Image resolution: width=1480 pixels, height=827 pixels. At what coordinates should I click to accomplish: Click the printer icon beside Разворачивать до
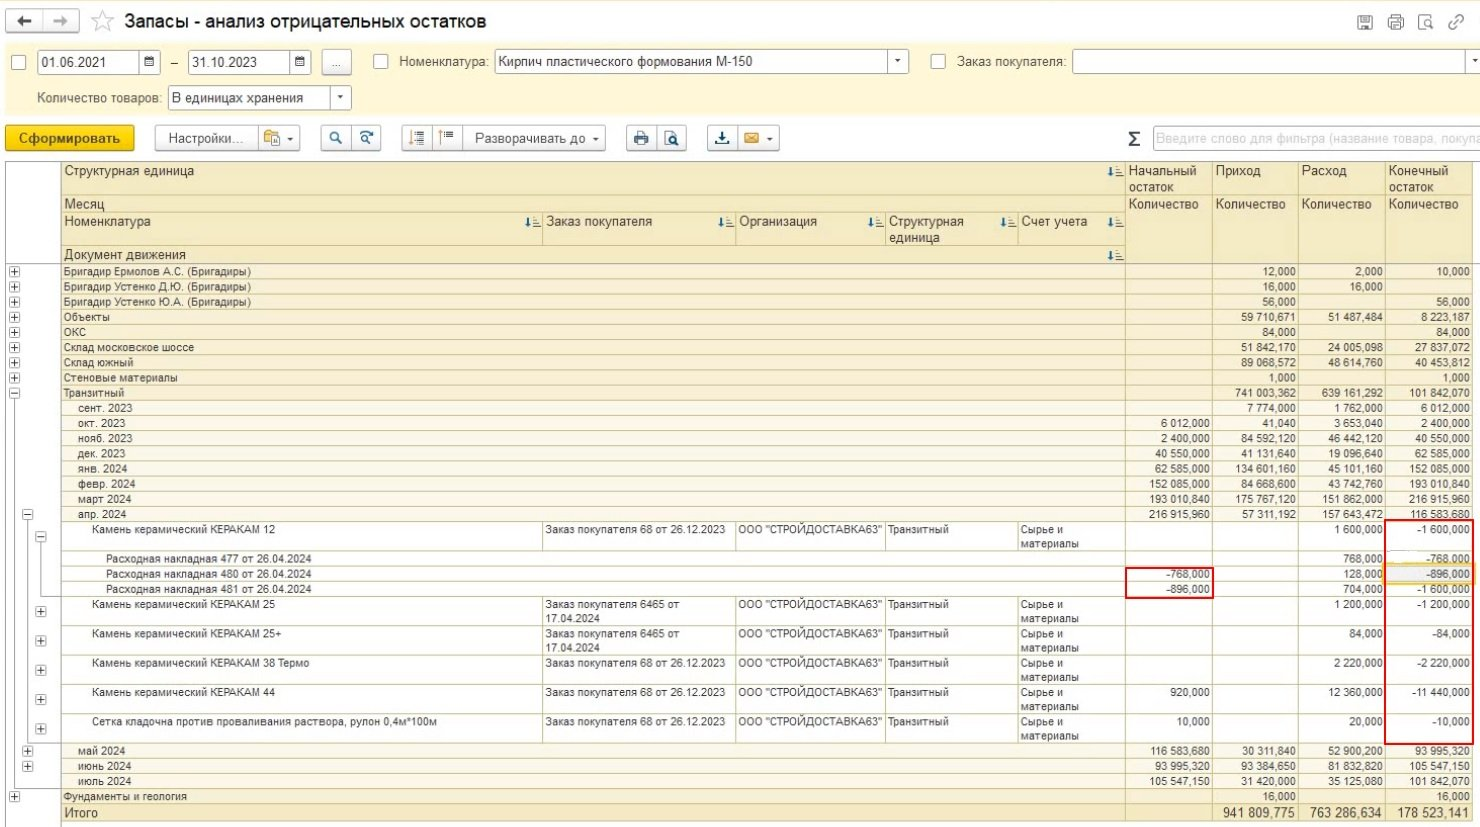(641, 138)
